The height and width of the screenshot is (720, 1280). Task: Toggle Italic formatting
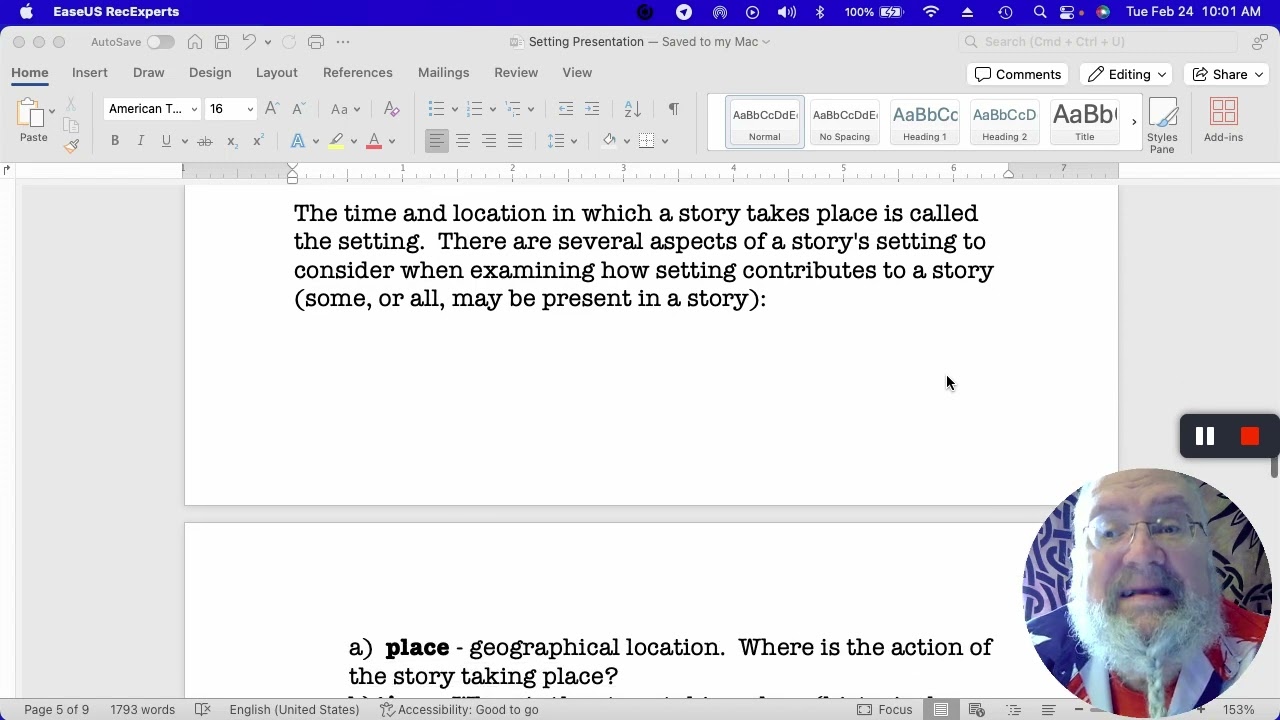pyautogui.click(x=141, y=141)
